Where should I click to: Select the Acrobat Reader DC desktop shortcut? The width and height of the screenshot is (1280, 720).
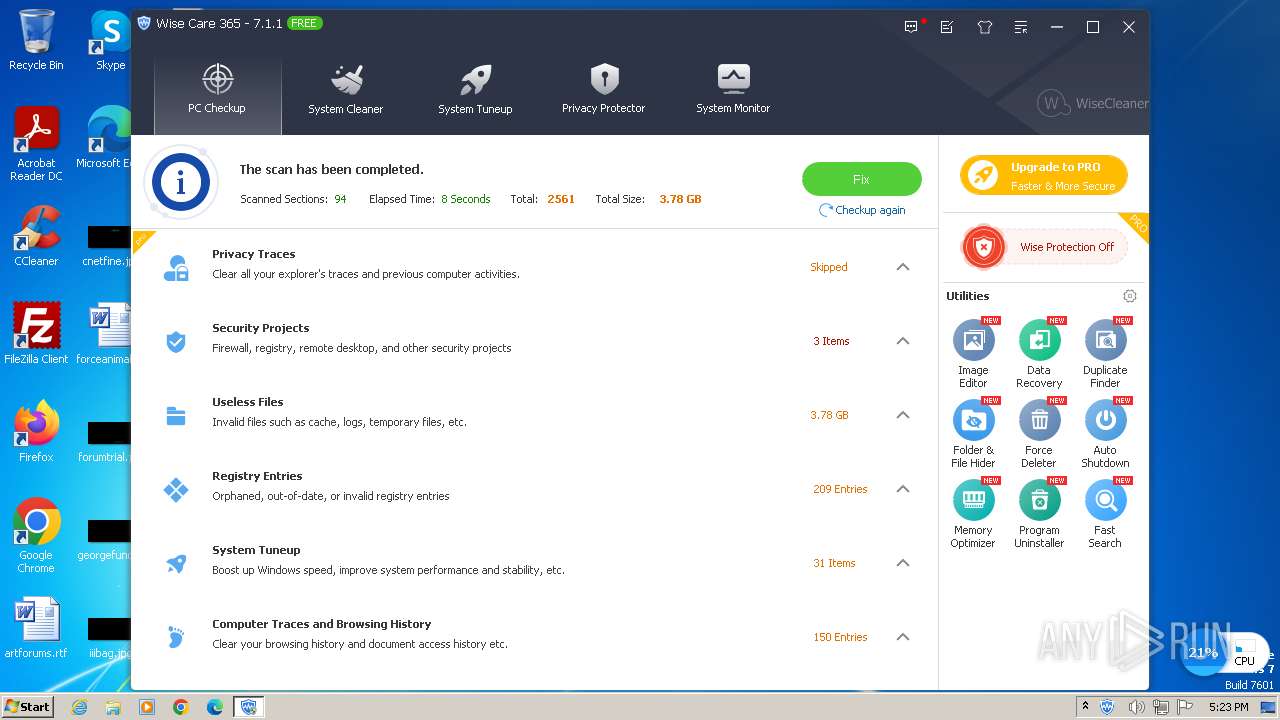pos(36,144)
